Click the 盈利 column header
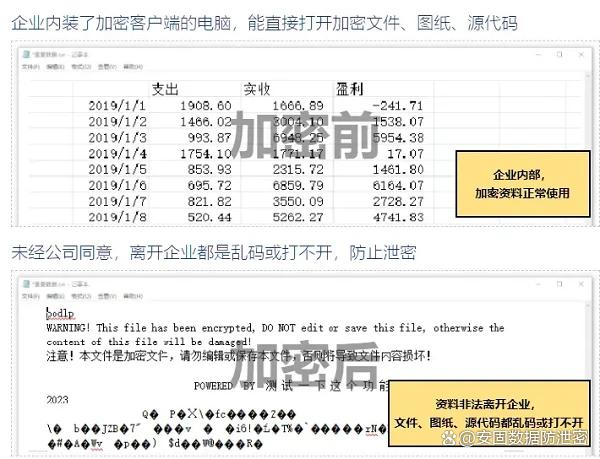 point(349,89)
